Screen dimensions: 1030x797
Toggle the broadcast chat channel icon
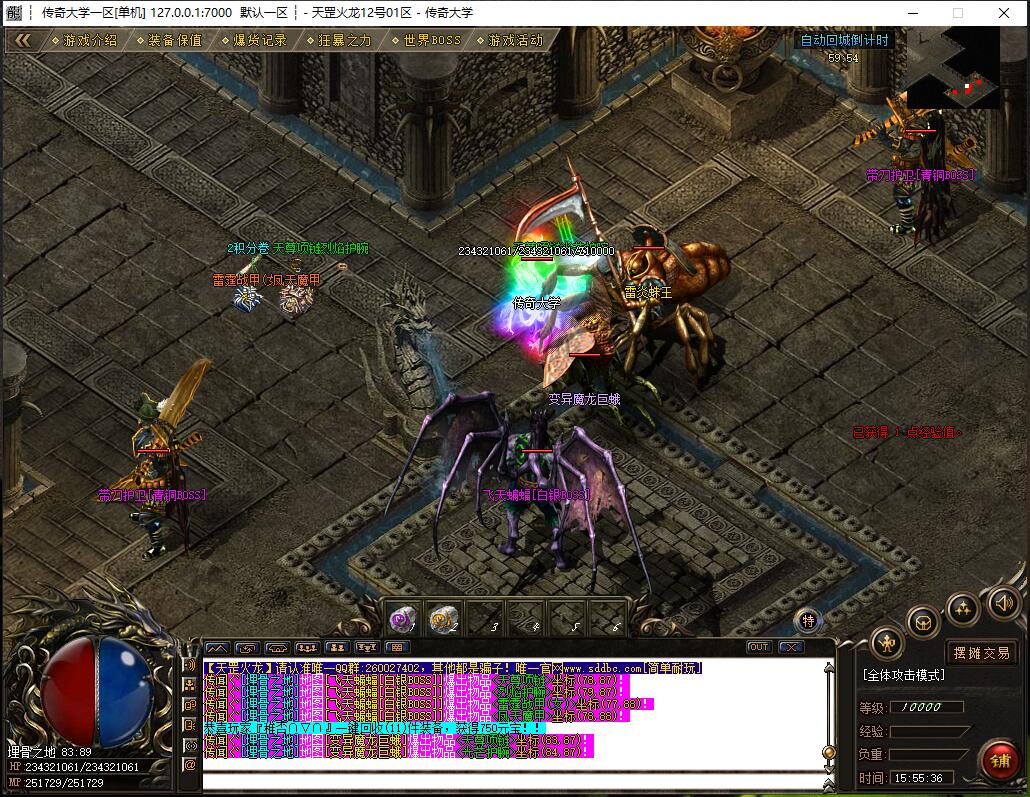(190, 746)
